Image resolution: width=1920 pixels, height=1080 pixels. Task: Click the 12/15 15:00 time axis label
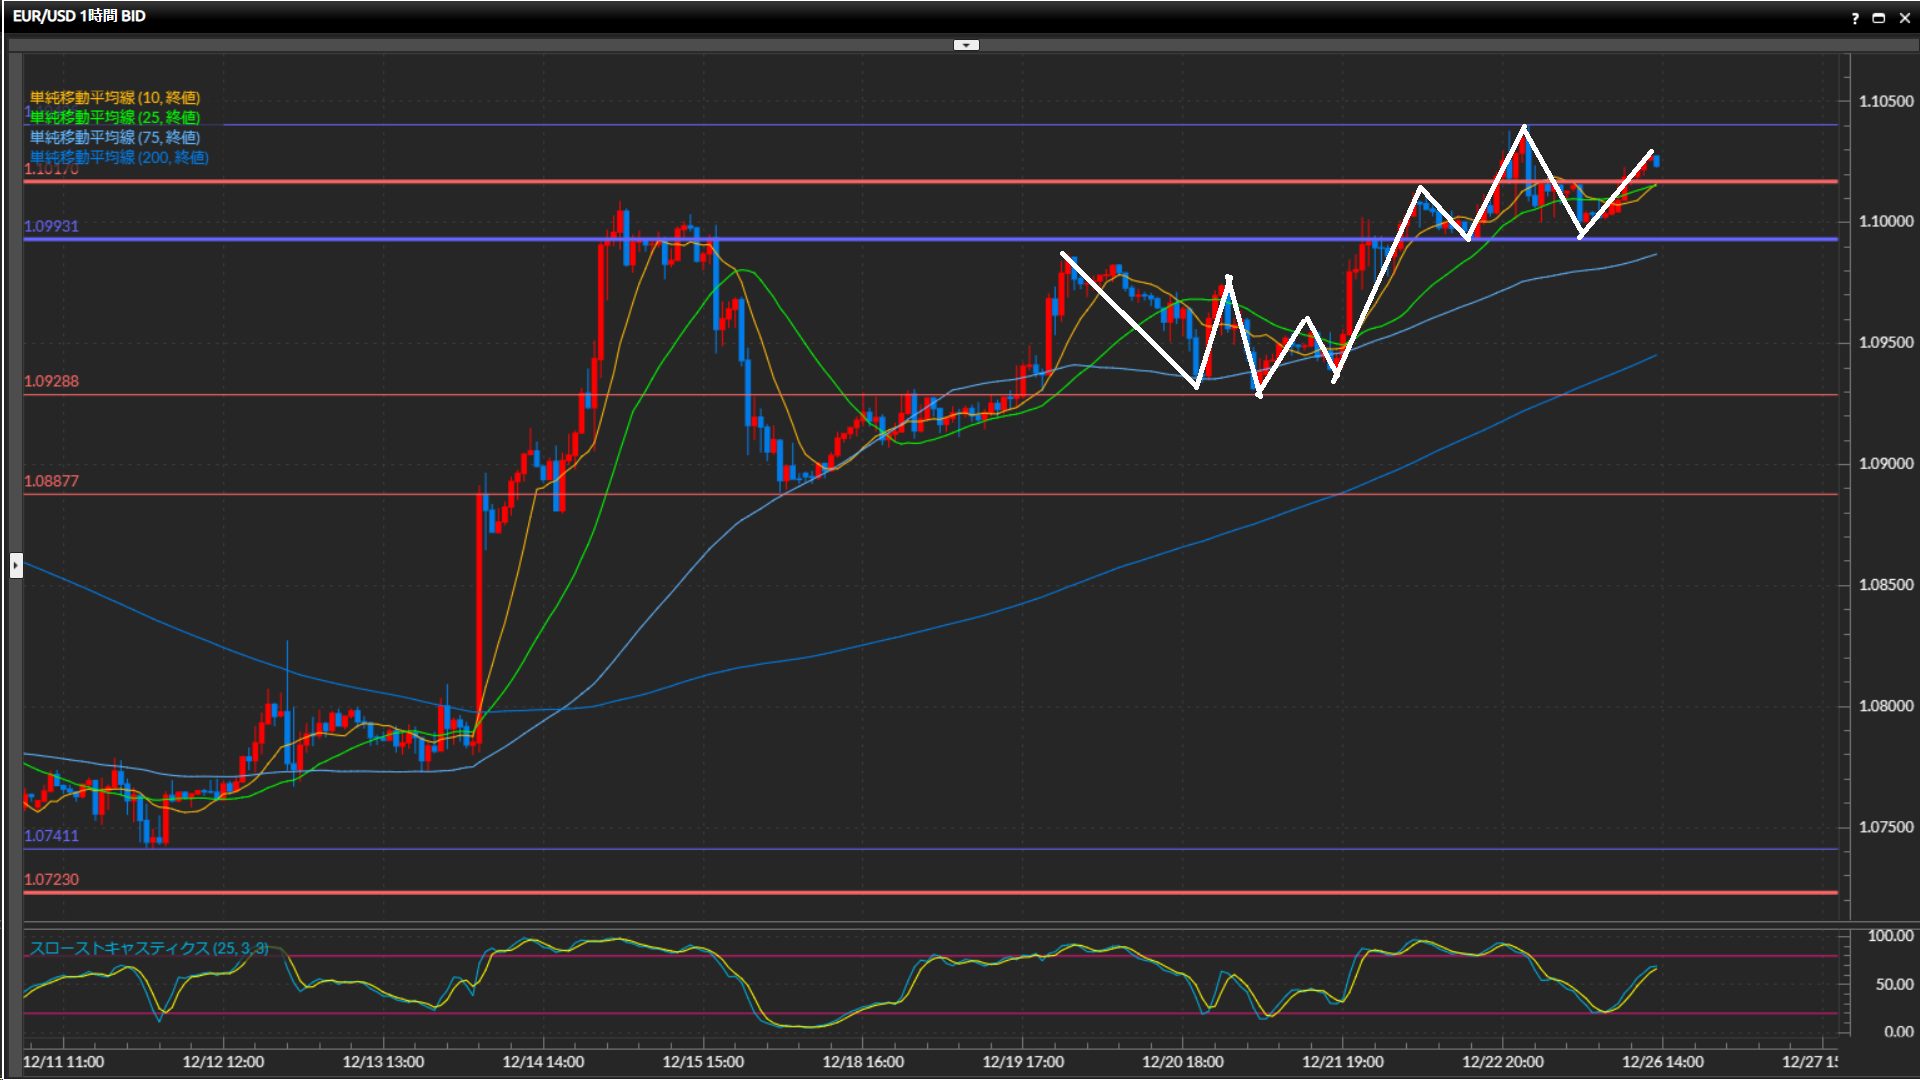[x=703, y=1062]
